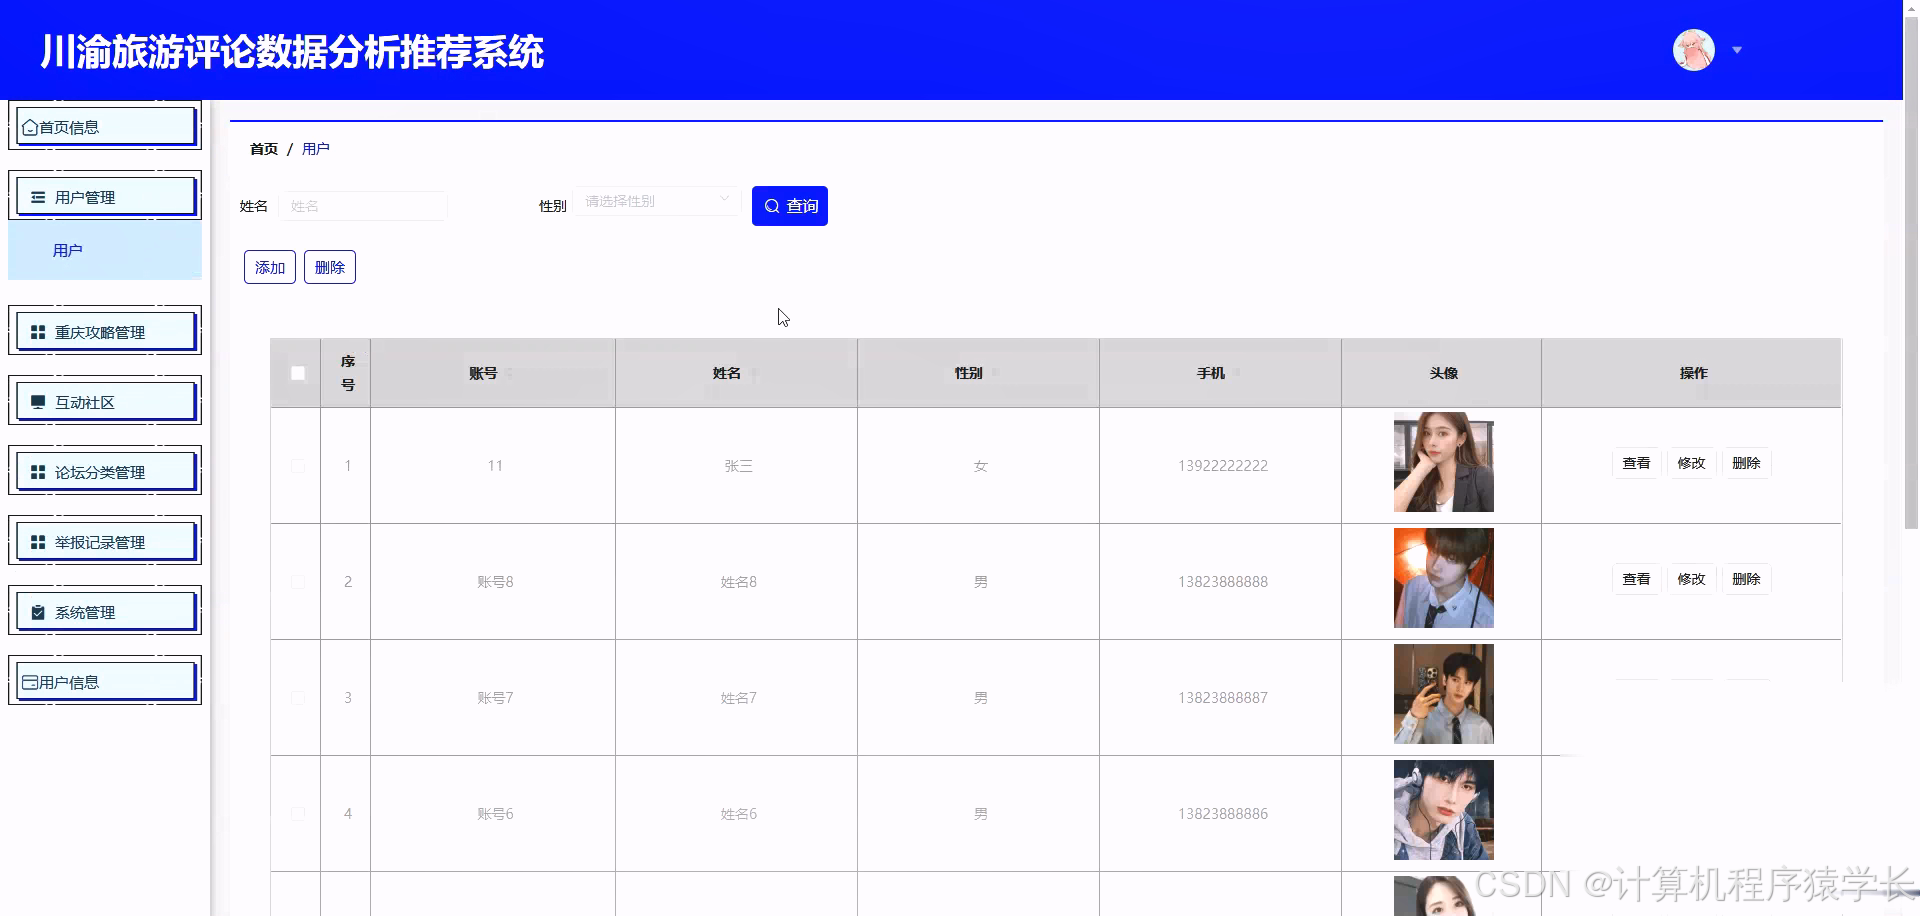The image size is (1920, 916).
Task: Focus the 姓名 search input field
Action: click(x=363, y=206)
